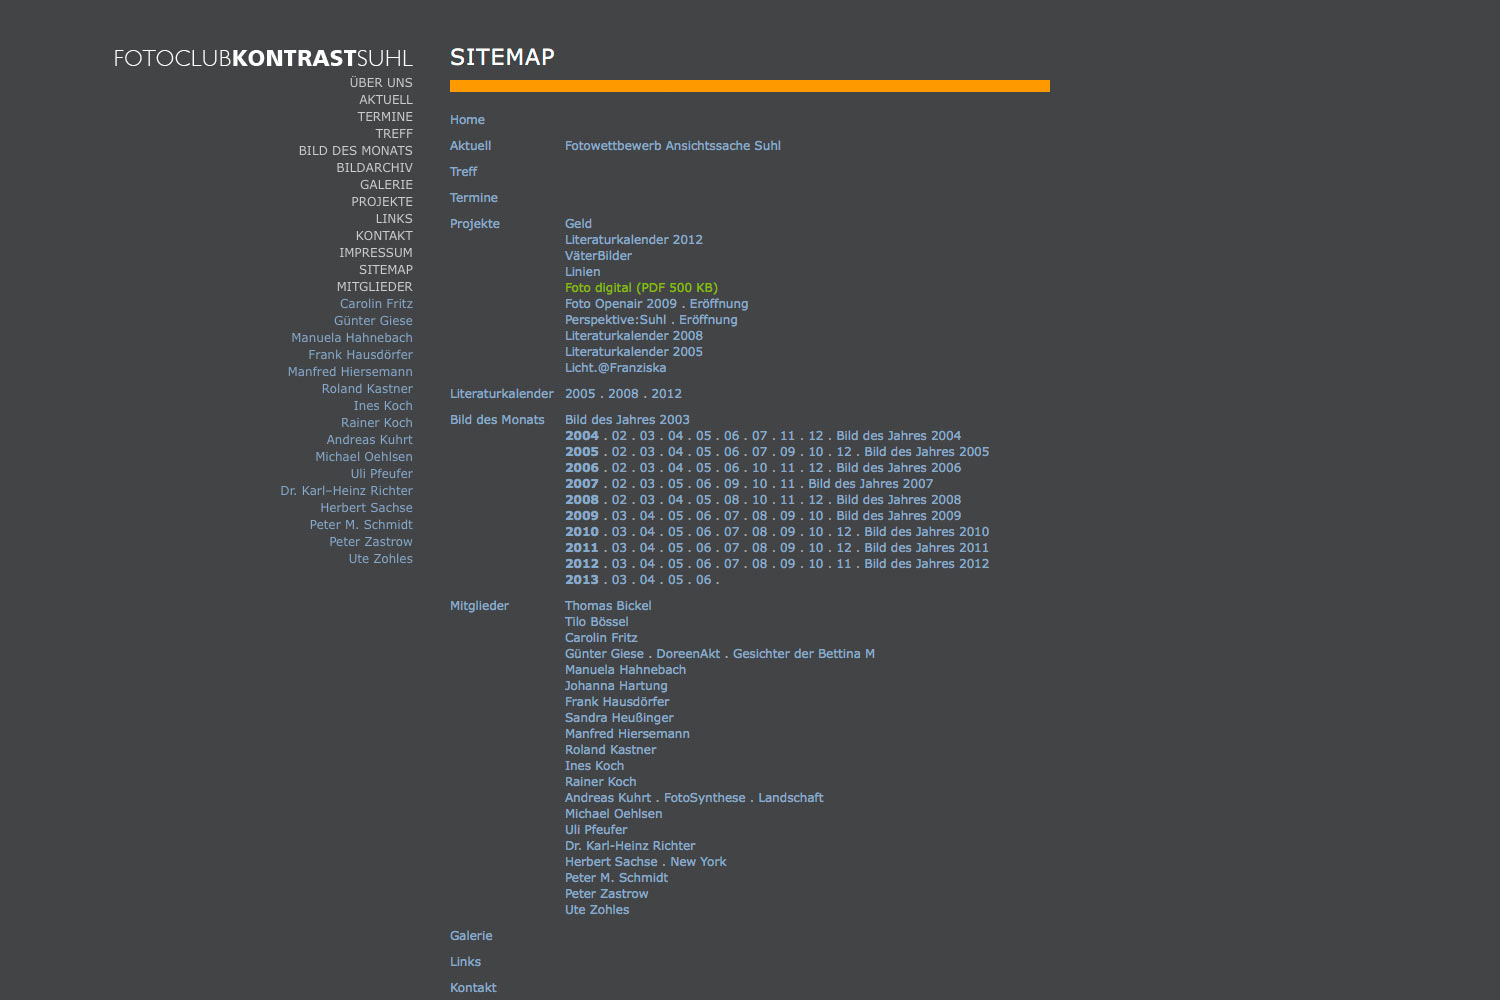This screenshot has width=1500, height=1000.
Task: Select TERMINE in the left menu
Action: coord(384,116)
